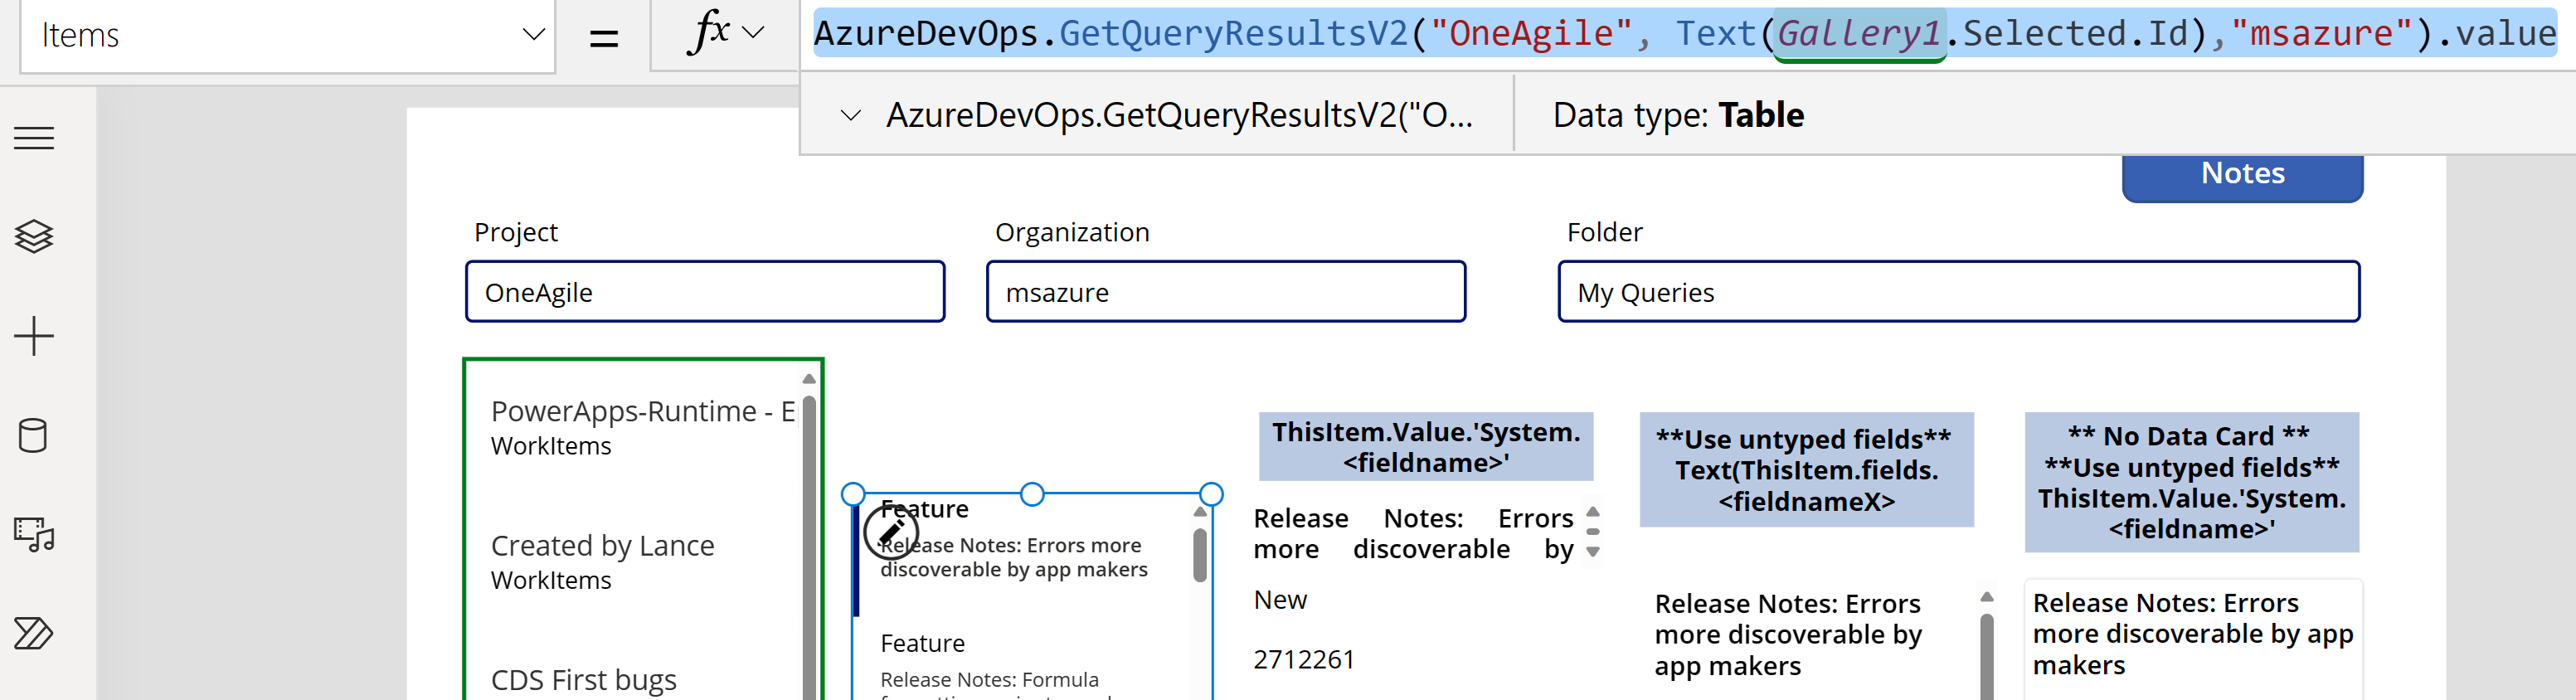2576x700 pixels.
Task: Click scrollbar beside untyped fields Release Notes text
Action: pos(1987,655)
